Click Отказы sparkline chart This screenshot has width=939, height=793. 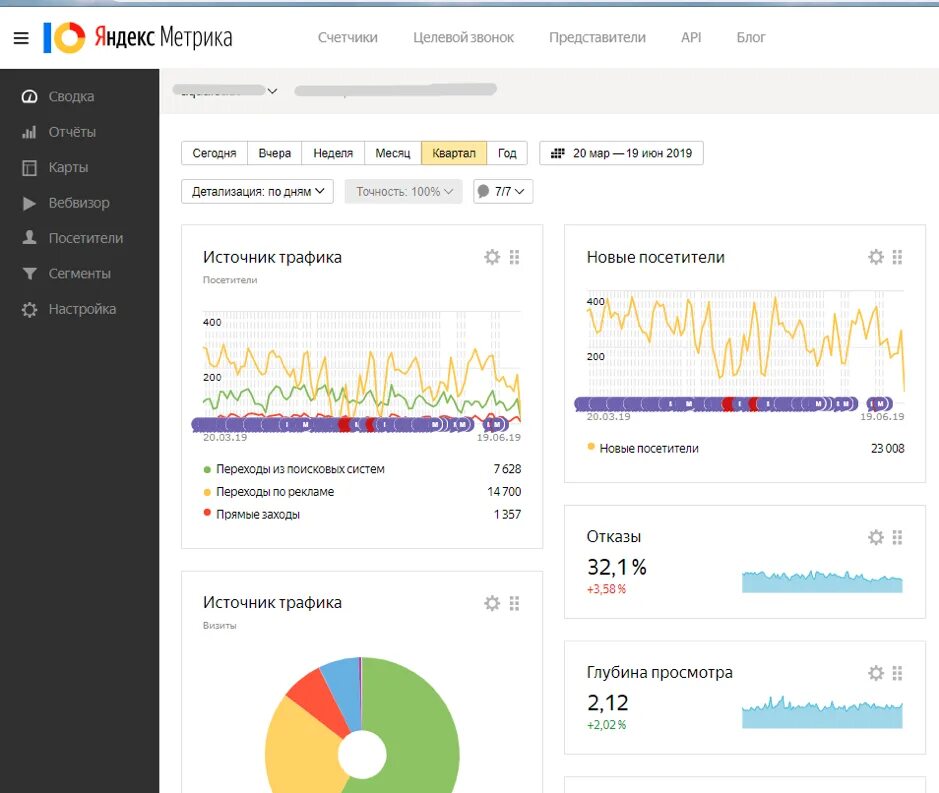pos(822,582)
